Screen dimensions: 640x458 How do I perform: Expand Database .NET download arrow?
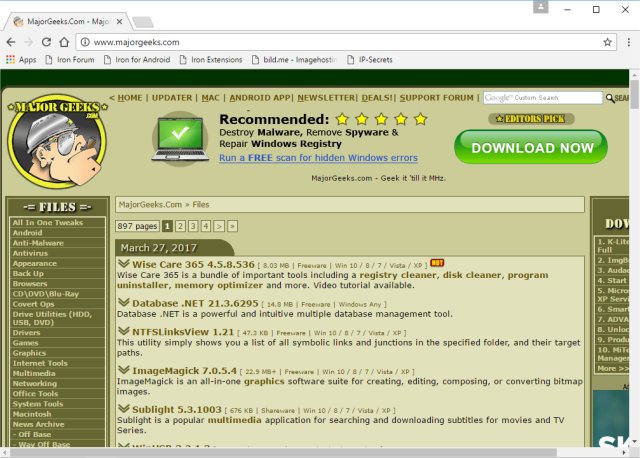(123, 302)
